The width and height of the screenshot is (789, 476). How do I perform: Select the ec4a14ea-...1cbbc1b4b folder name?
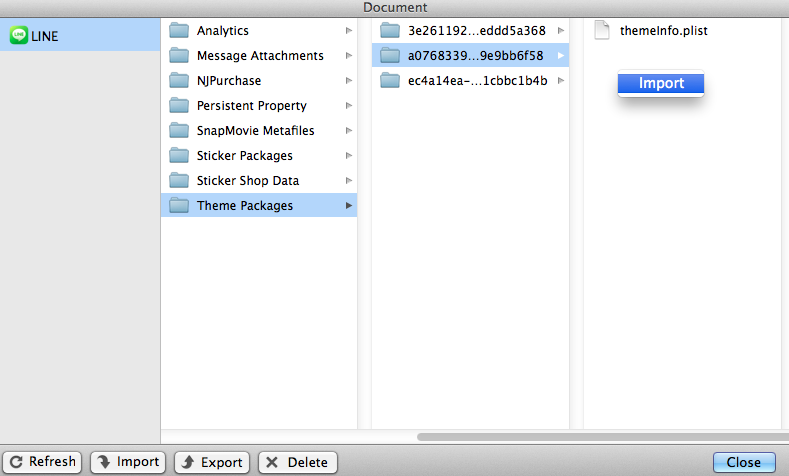[478, 81]
